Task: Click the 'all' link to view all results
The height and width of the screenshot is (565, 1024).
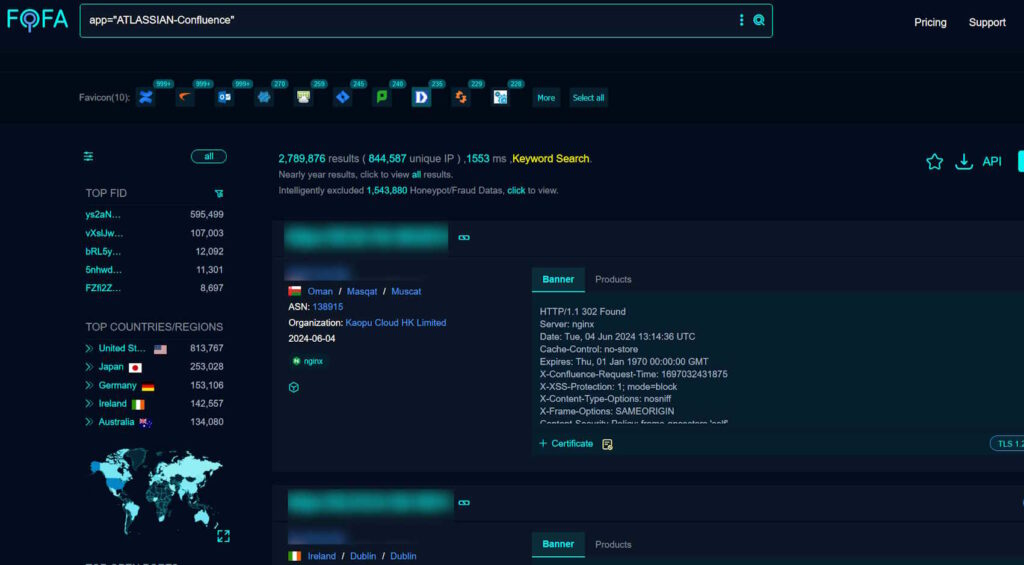Action: point(416,175)
